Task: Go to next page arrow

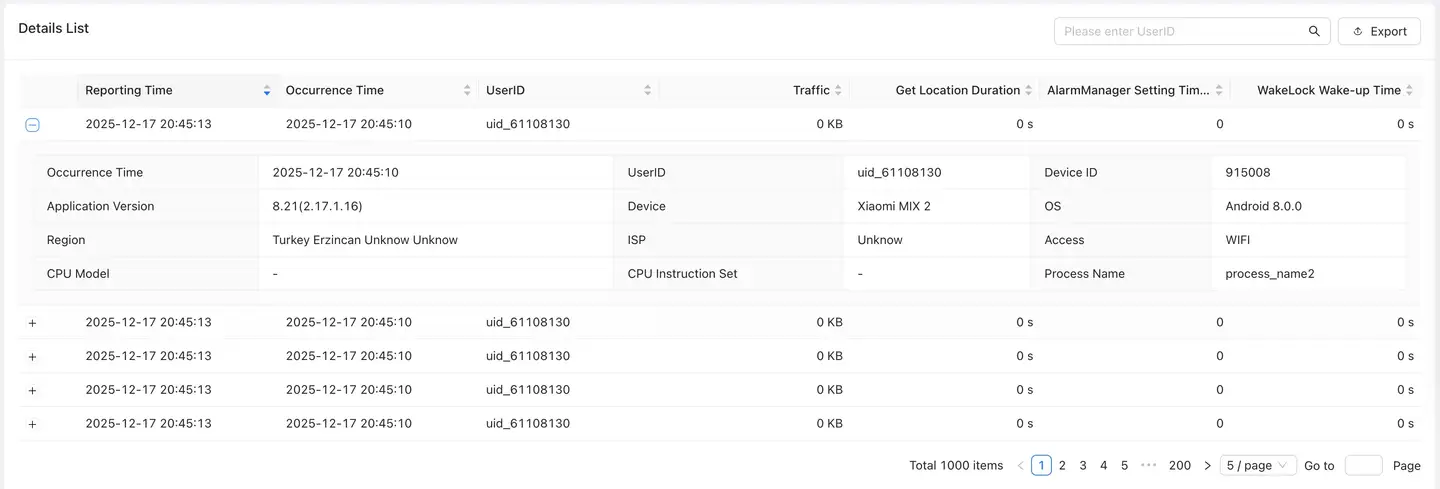Action: coord(1207,466)
